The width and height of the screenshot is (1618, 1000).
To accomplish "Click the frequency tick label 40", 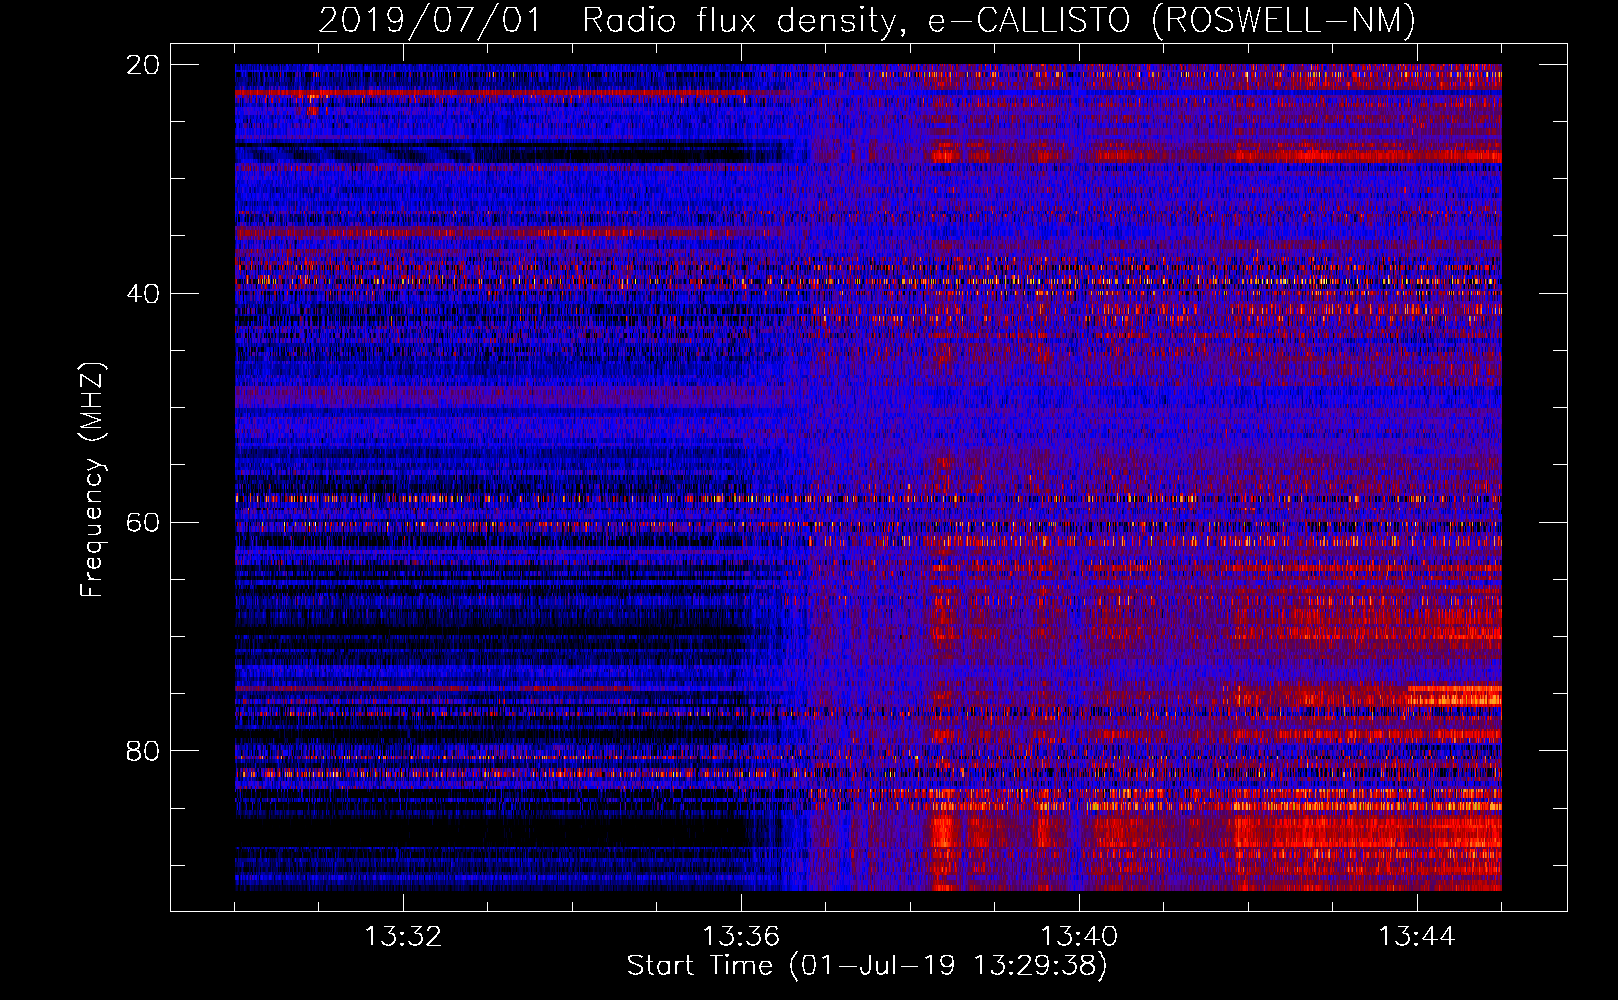I will (x=143, y=294).
